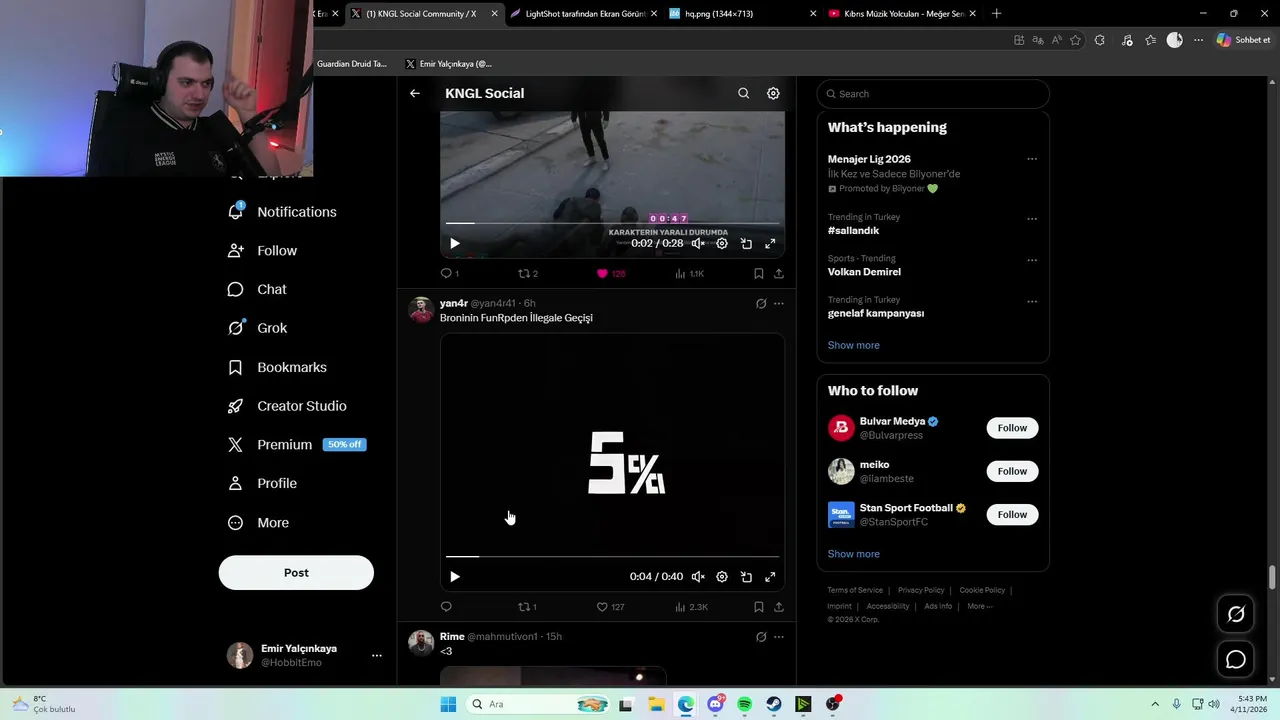Go back using KNGL Social back arrow
This screenshot has width=1280, height=720.
point(415,93)
